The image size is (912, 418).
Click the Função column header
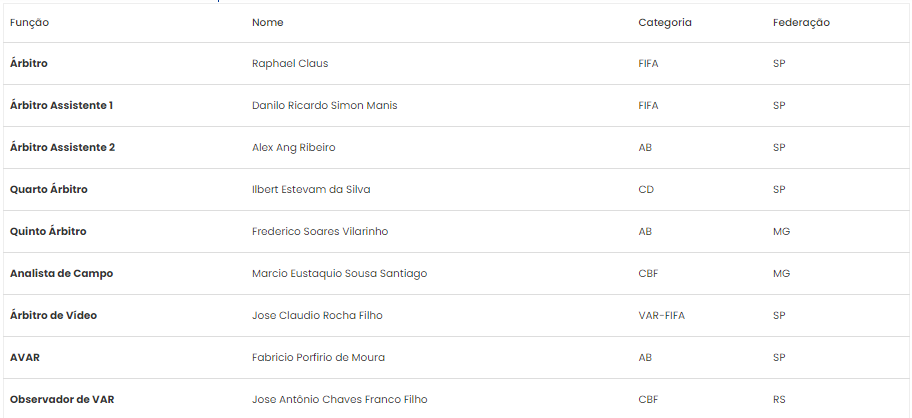click(29, 23)
